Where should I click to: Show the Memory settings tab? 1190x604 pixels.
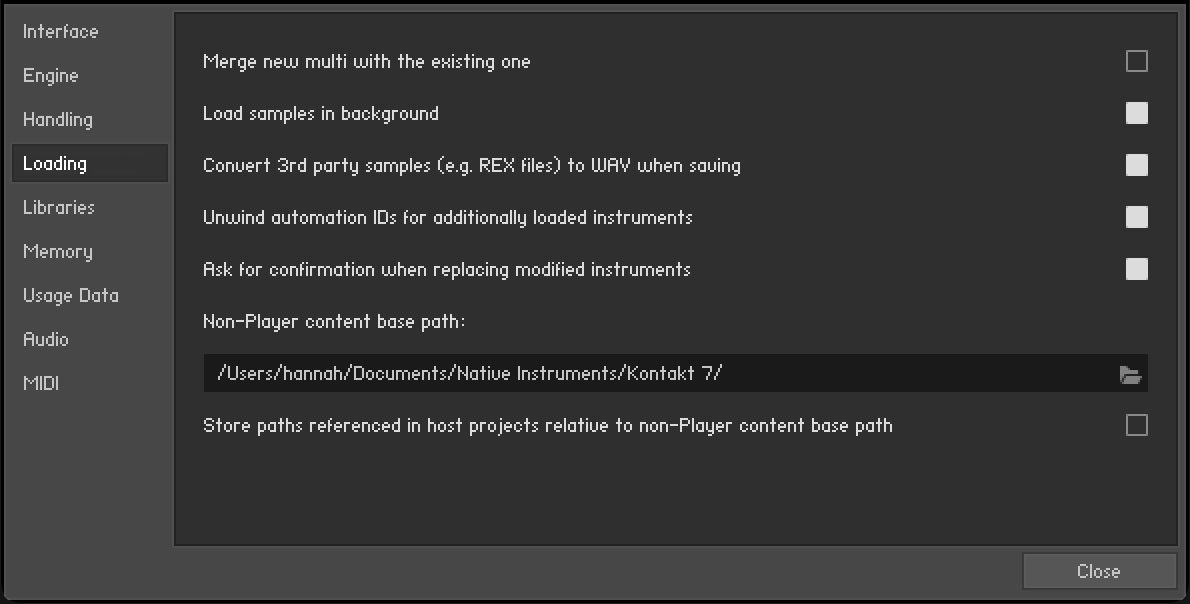tap(58, 252)
